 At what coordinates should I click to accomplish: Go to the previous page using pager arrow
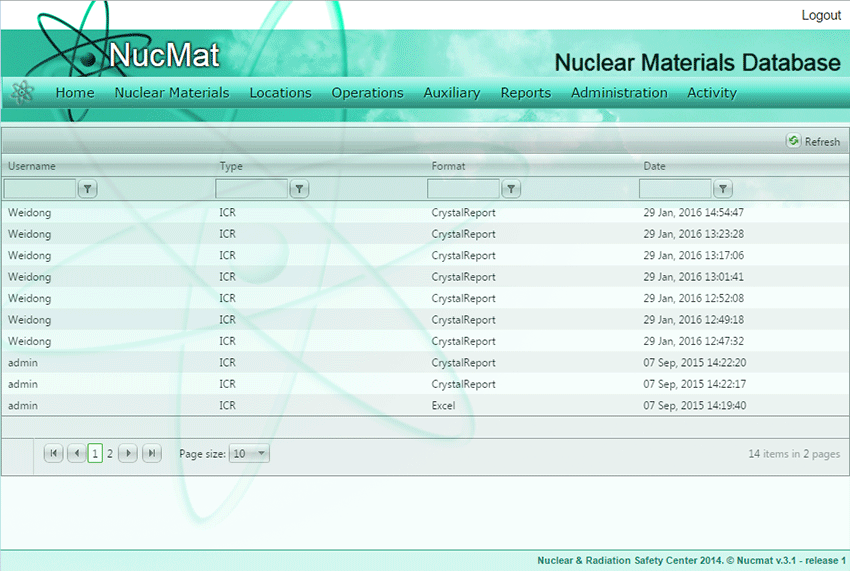(76, 454)
